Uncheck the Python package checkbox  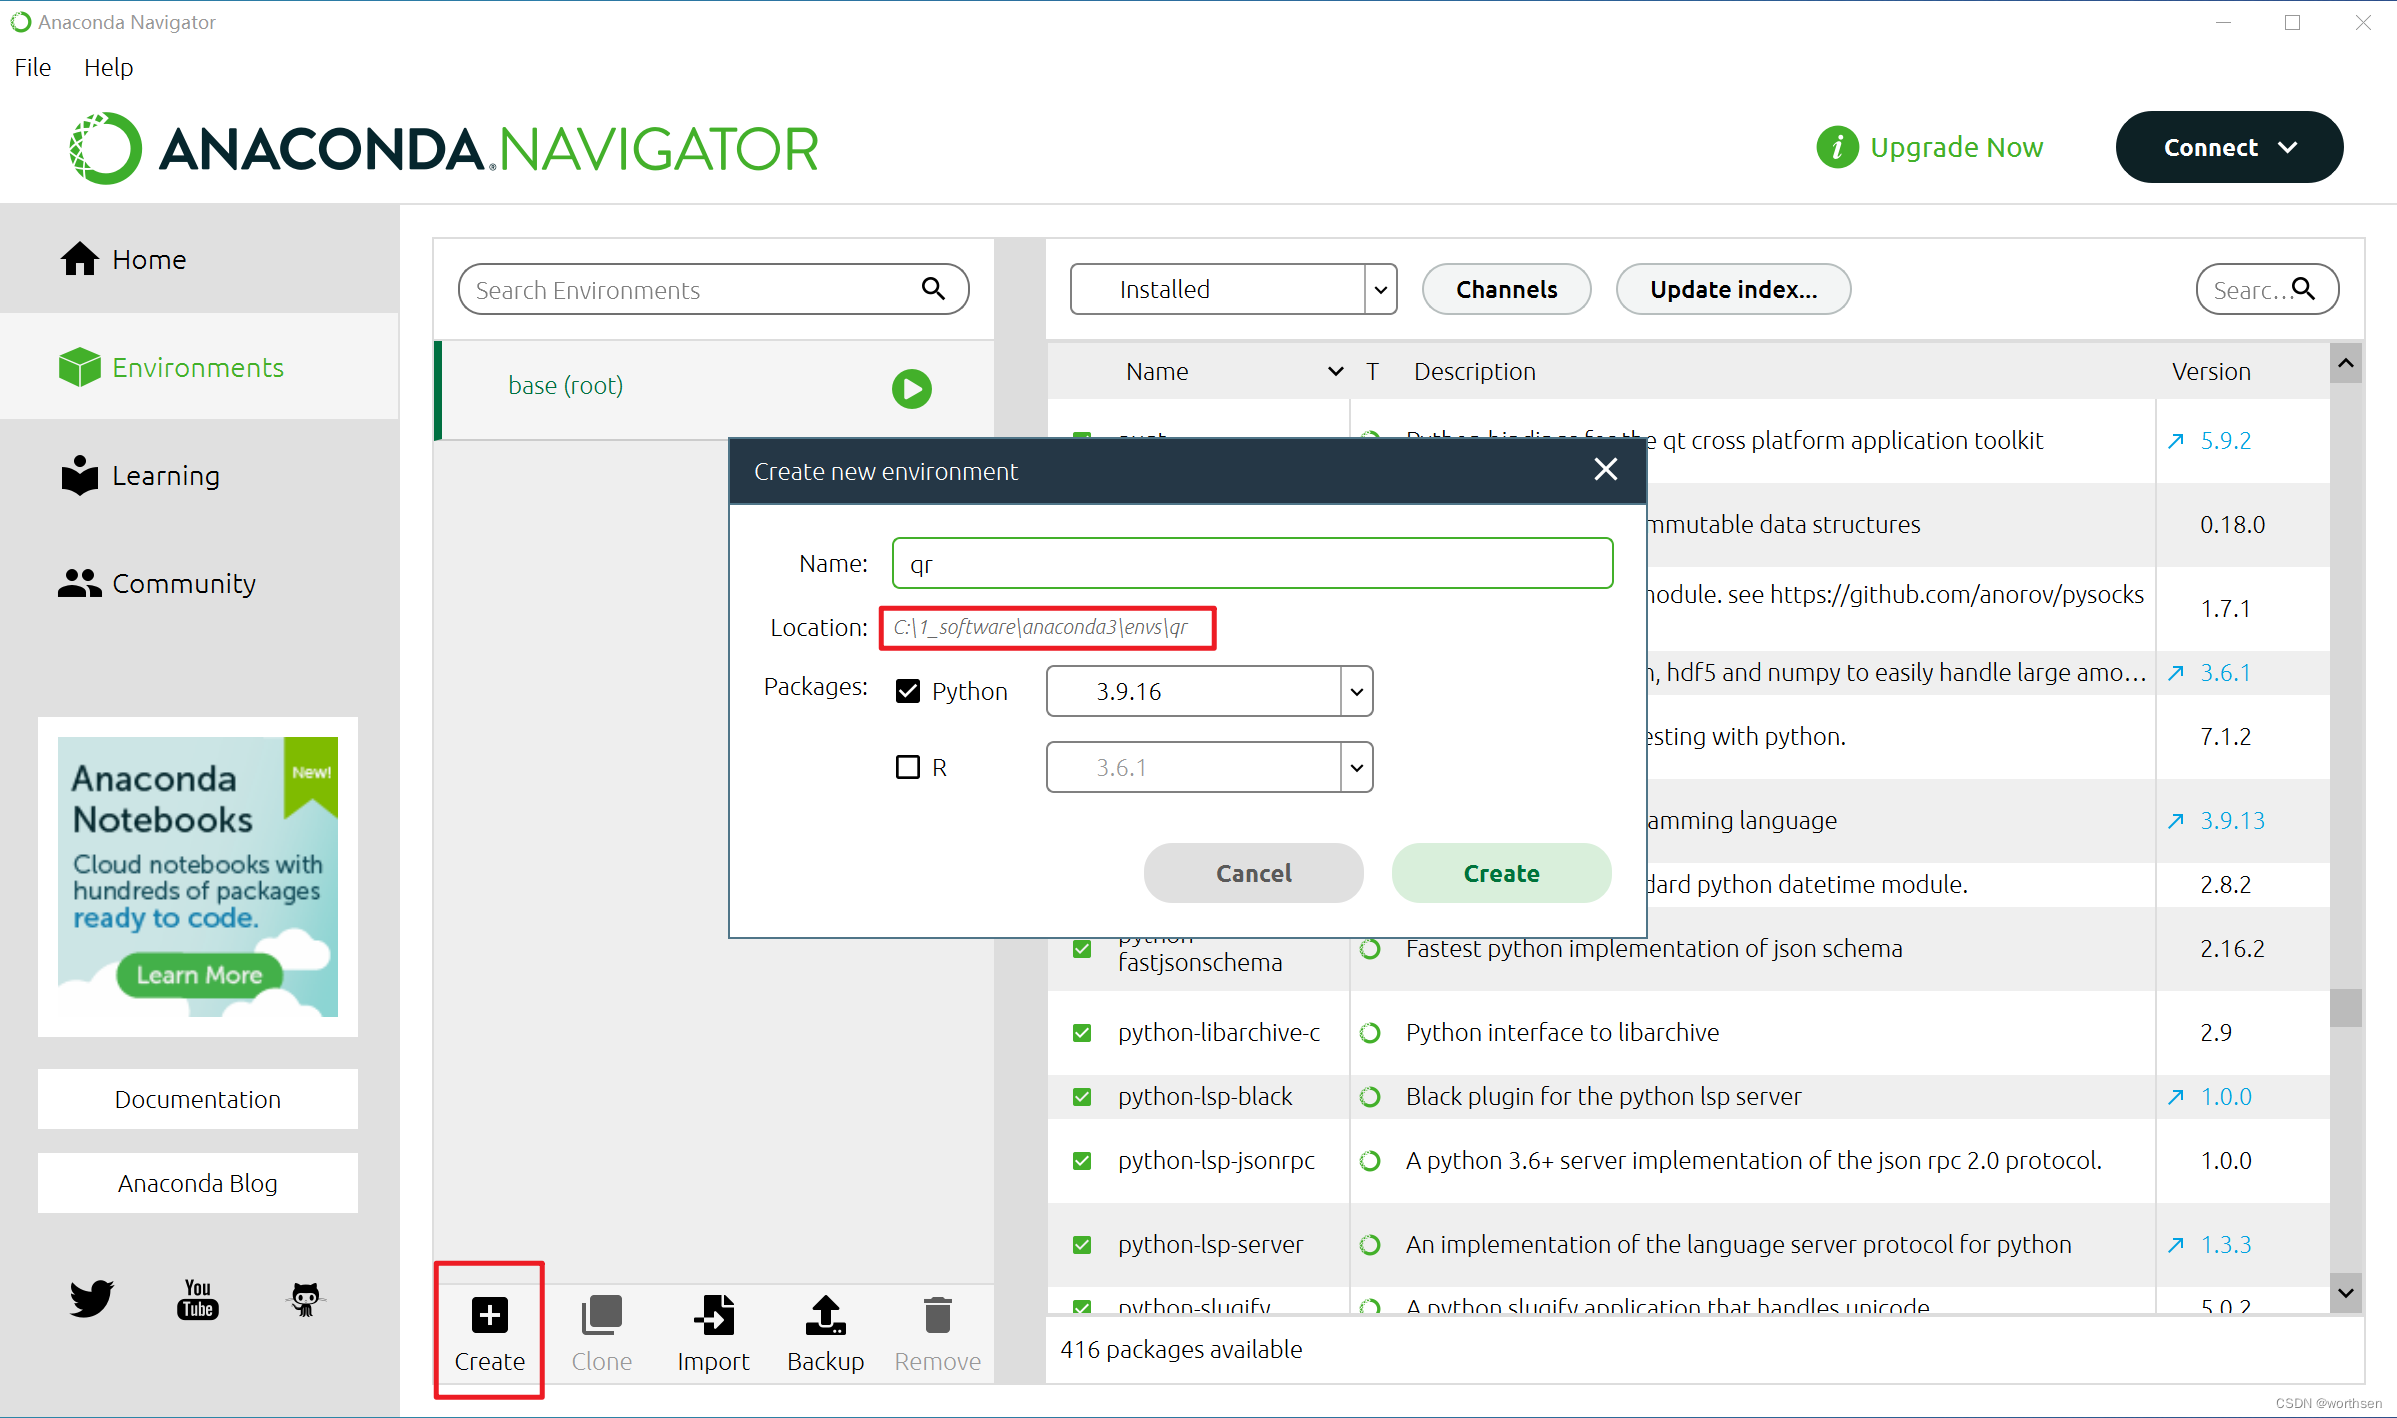click(907, 691)
